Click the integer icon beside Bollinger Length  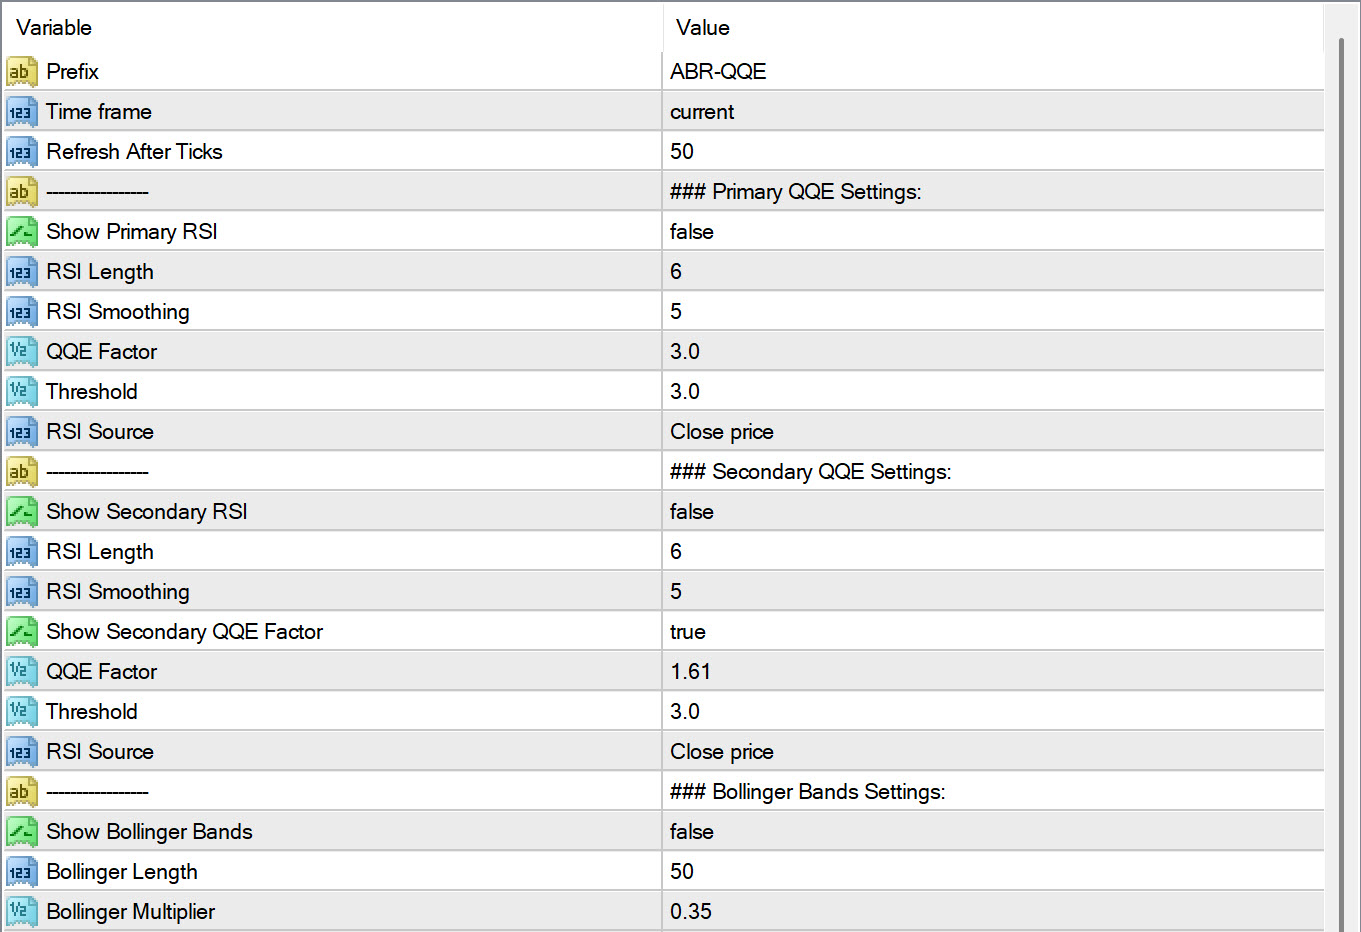21,871
